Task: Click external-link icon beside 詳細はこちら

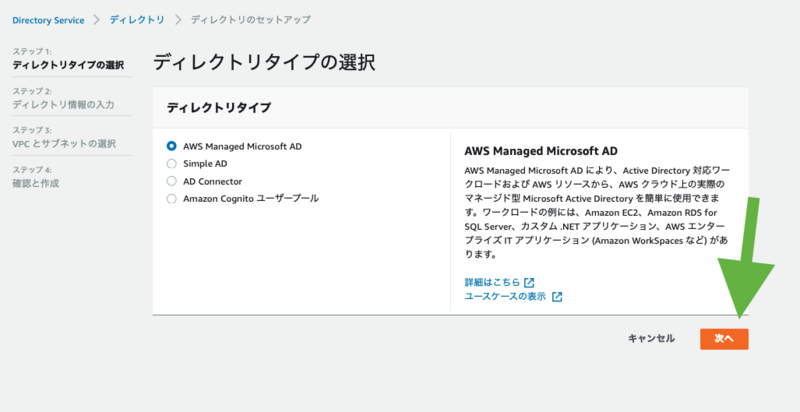Action: [529, 282]
